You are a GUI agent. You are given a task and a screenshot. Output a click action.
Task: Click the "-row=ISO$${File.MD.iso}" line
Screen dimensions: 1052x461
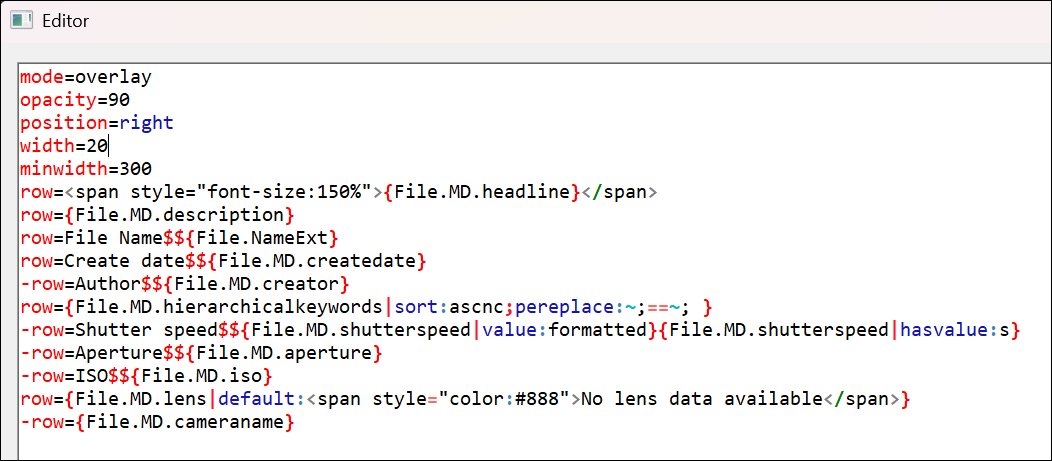point(146,376)
